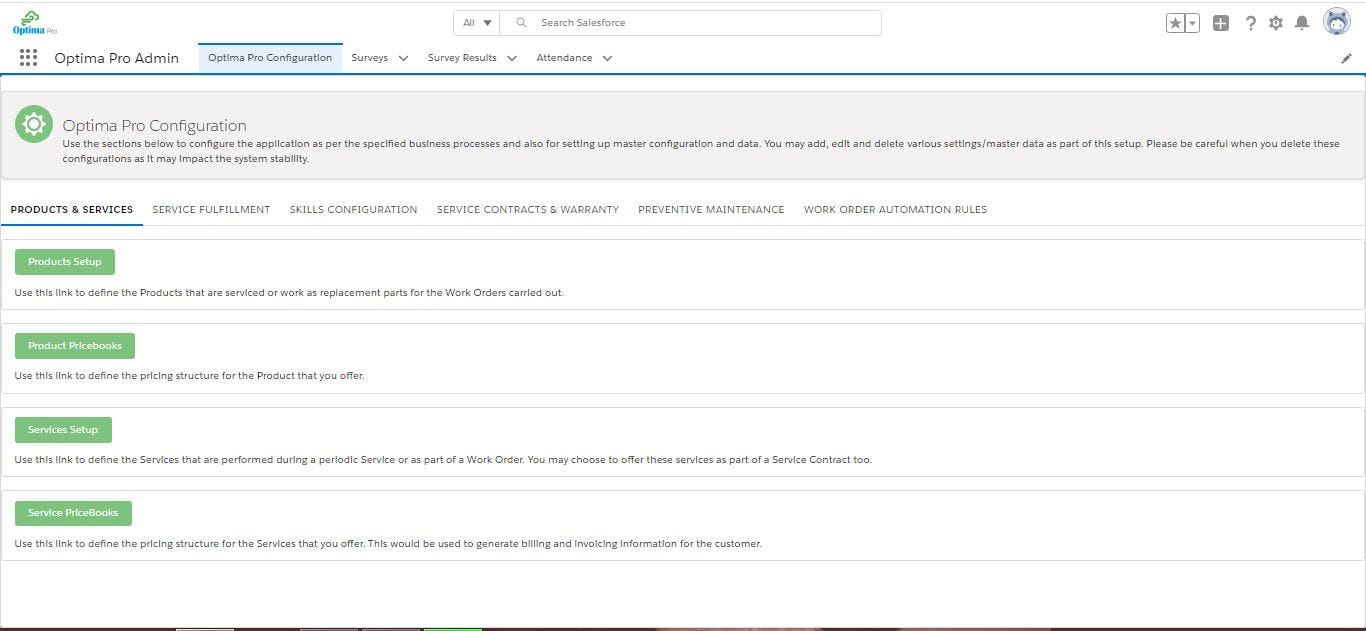
Task: Switch to the SERVICE FULFILLMENT tab
Action: tap(211, 210)
